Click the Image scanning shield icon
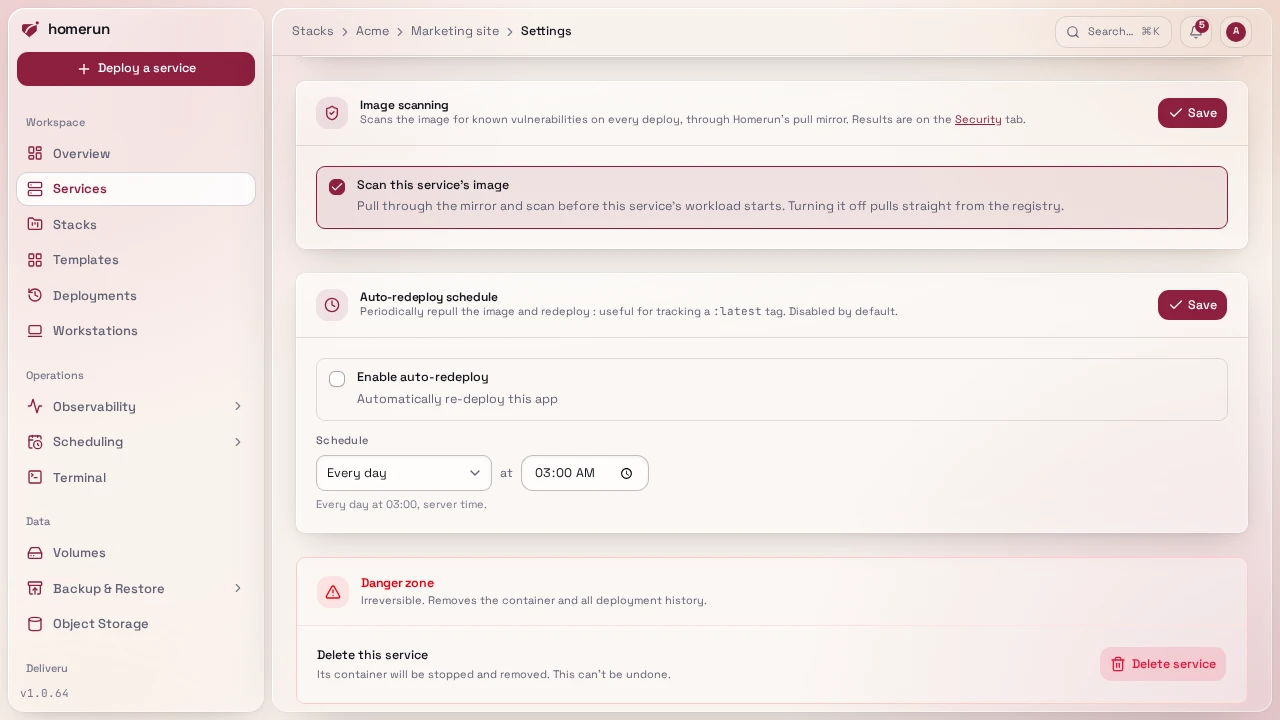This screenshot has width=1280, height=720. pos(332,113)
